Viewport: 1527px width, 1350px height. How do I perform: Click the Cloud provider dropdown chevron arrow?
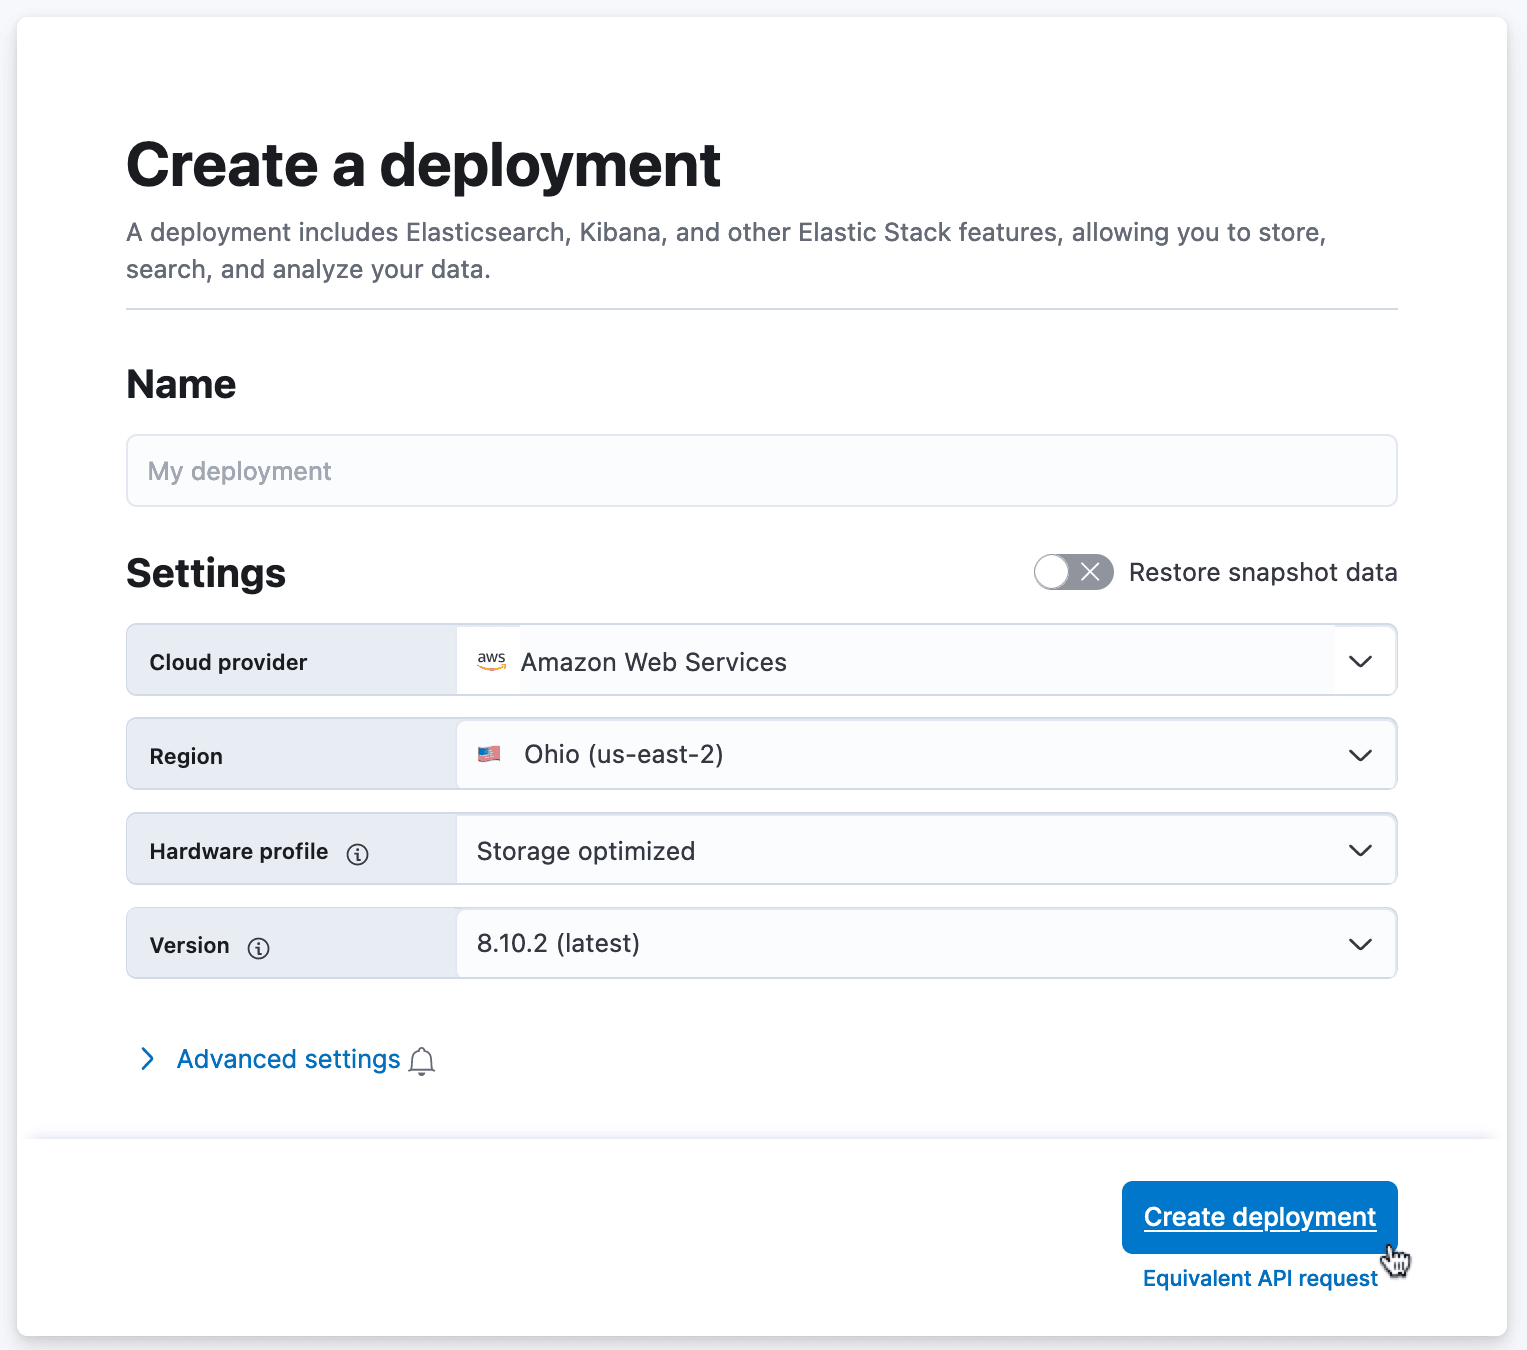(1360, 661)
